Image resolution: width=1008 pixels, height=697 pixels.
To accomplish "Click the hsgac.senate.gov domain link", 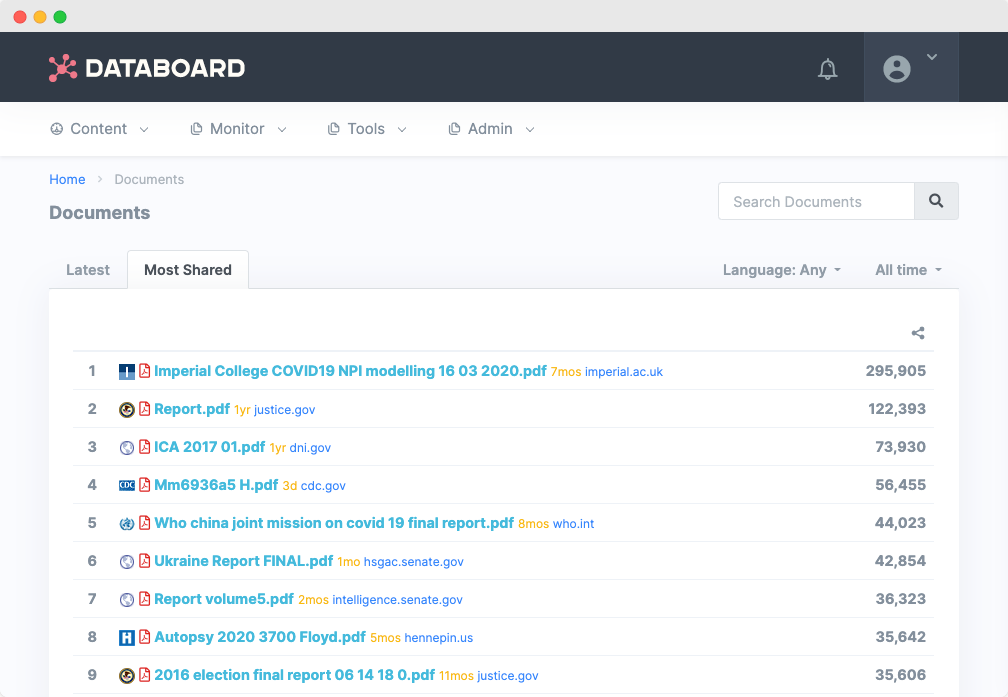I will pos(413,561).
